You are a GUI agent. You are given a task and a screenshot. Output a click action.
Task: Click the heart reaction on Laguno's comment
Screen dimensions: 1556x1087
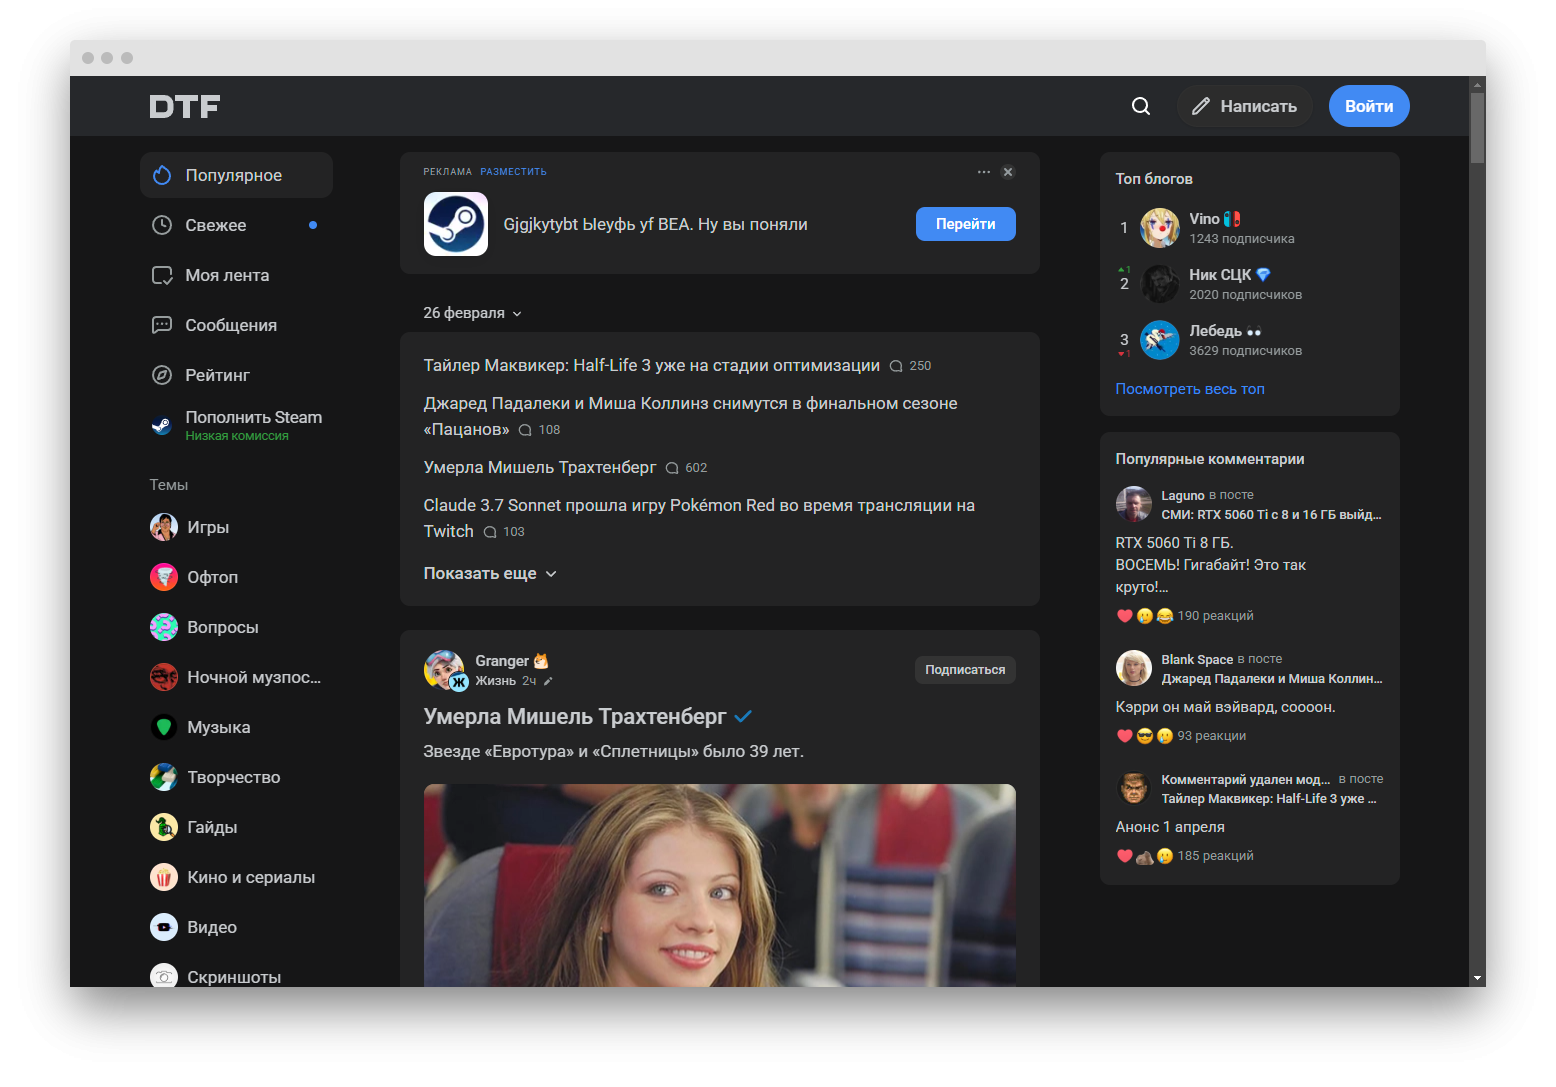click(1125, 616)
